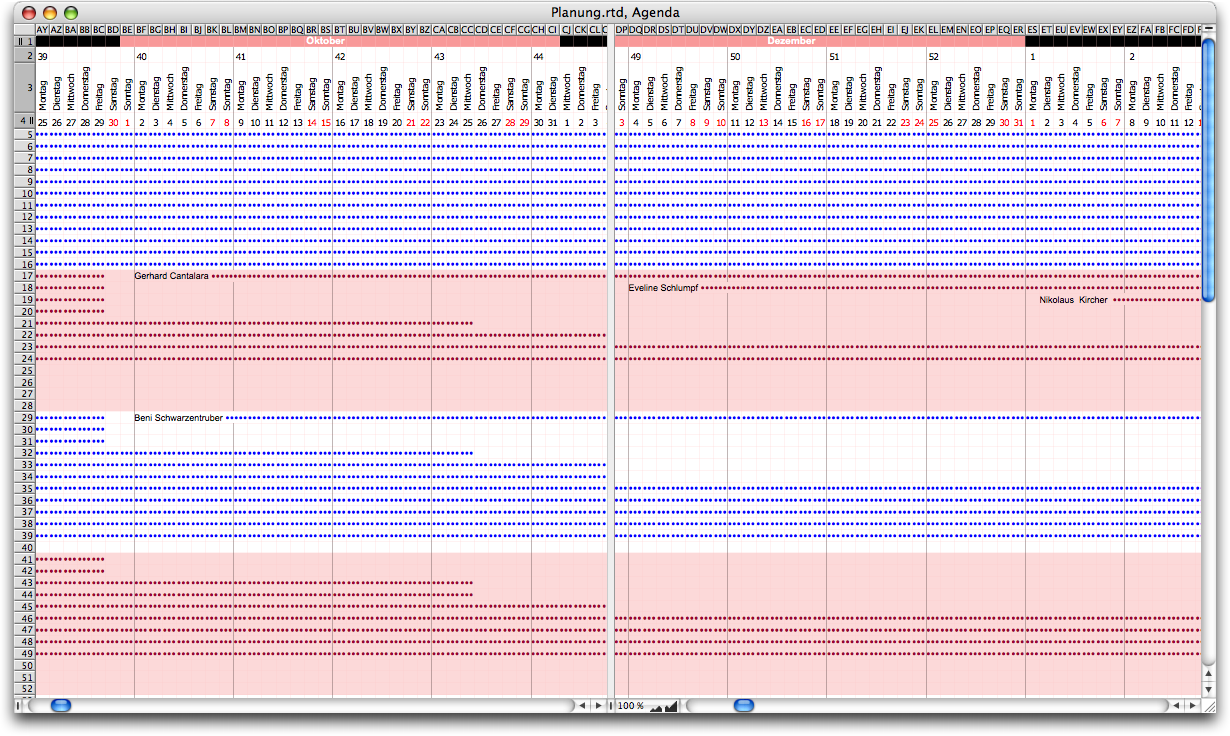Select row header 1 with lock marker

24,41
